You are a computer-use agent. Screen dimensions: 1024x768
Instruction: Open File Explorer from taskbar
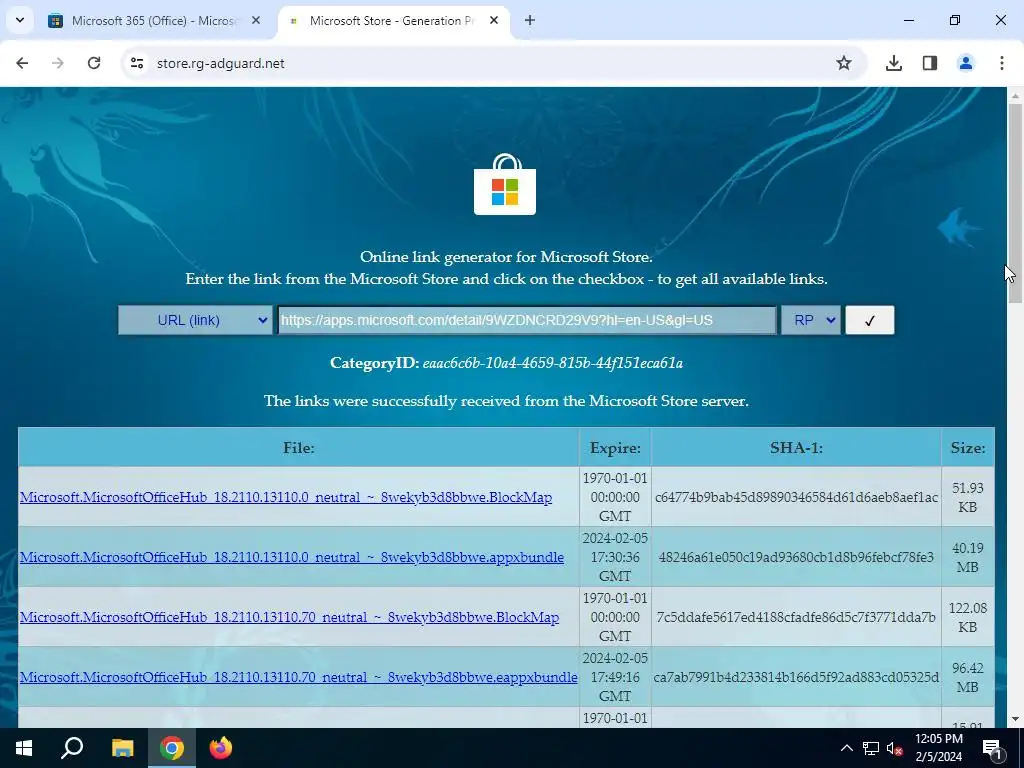click(x=122, y=748)
